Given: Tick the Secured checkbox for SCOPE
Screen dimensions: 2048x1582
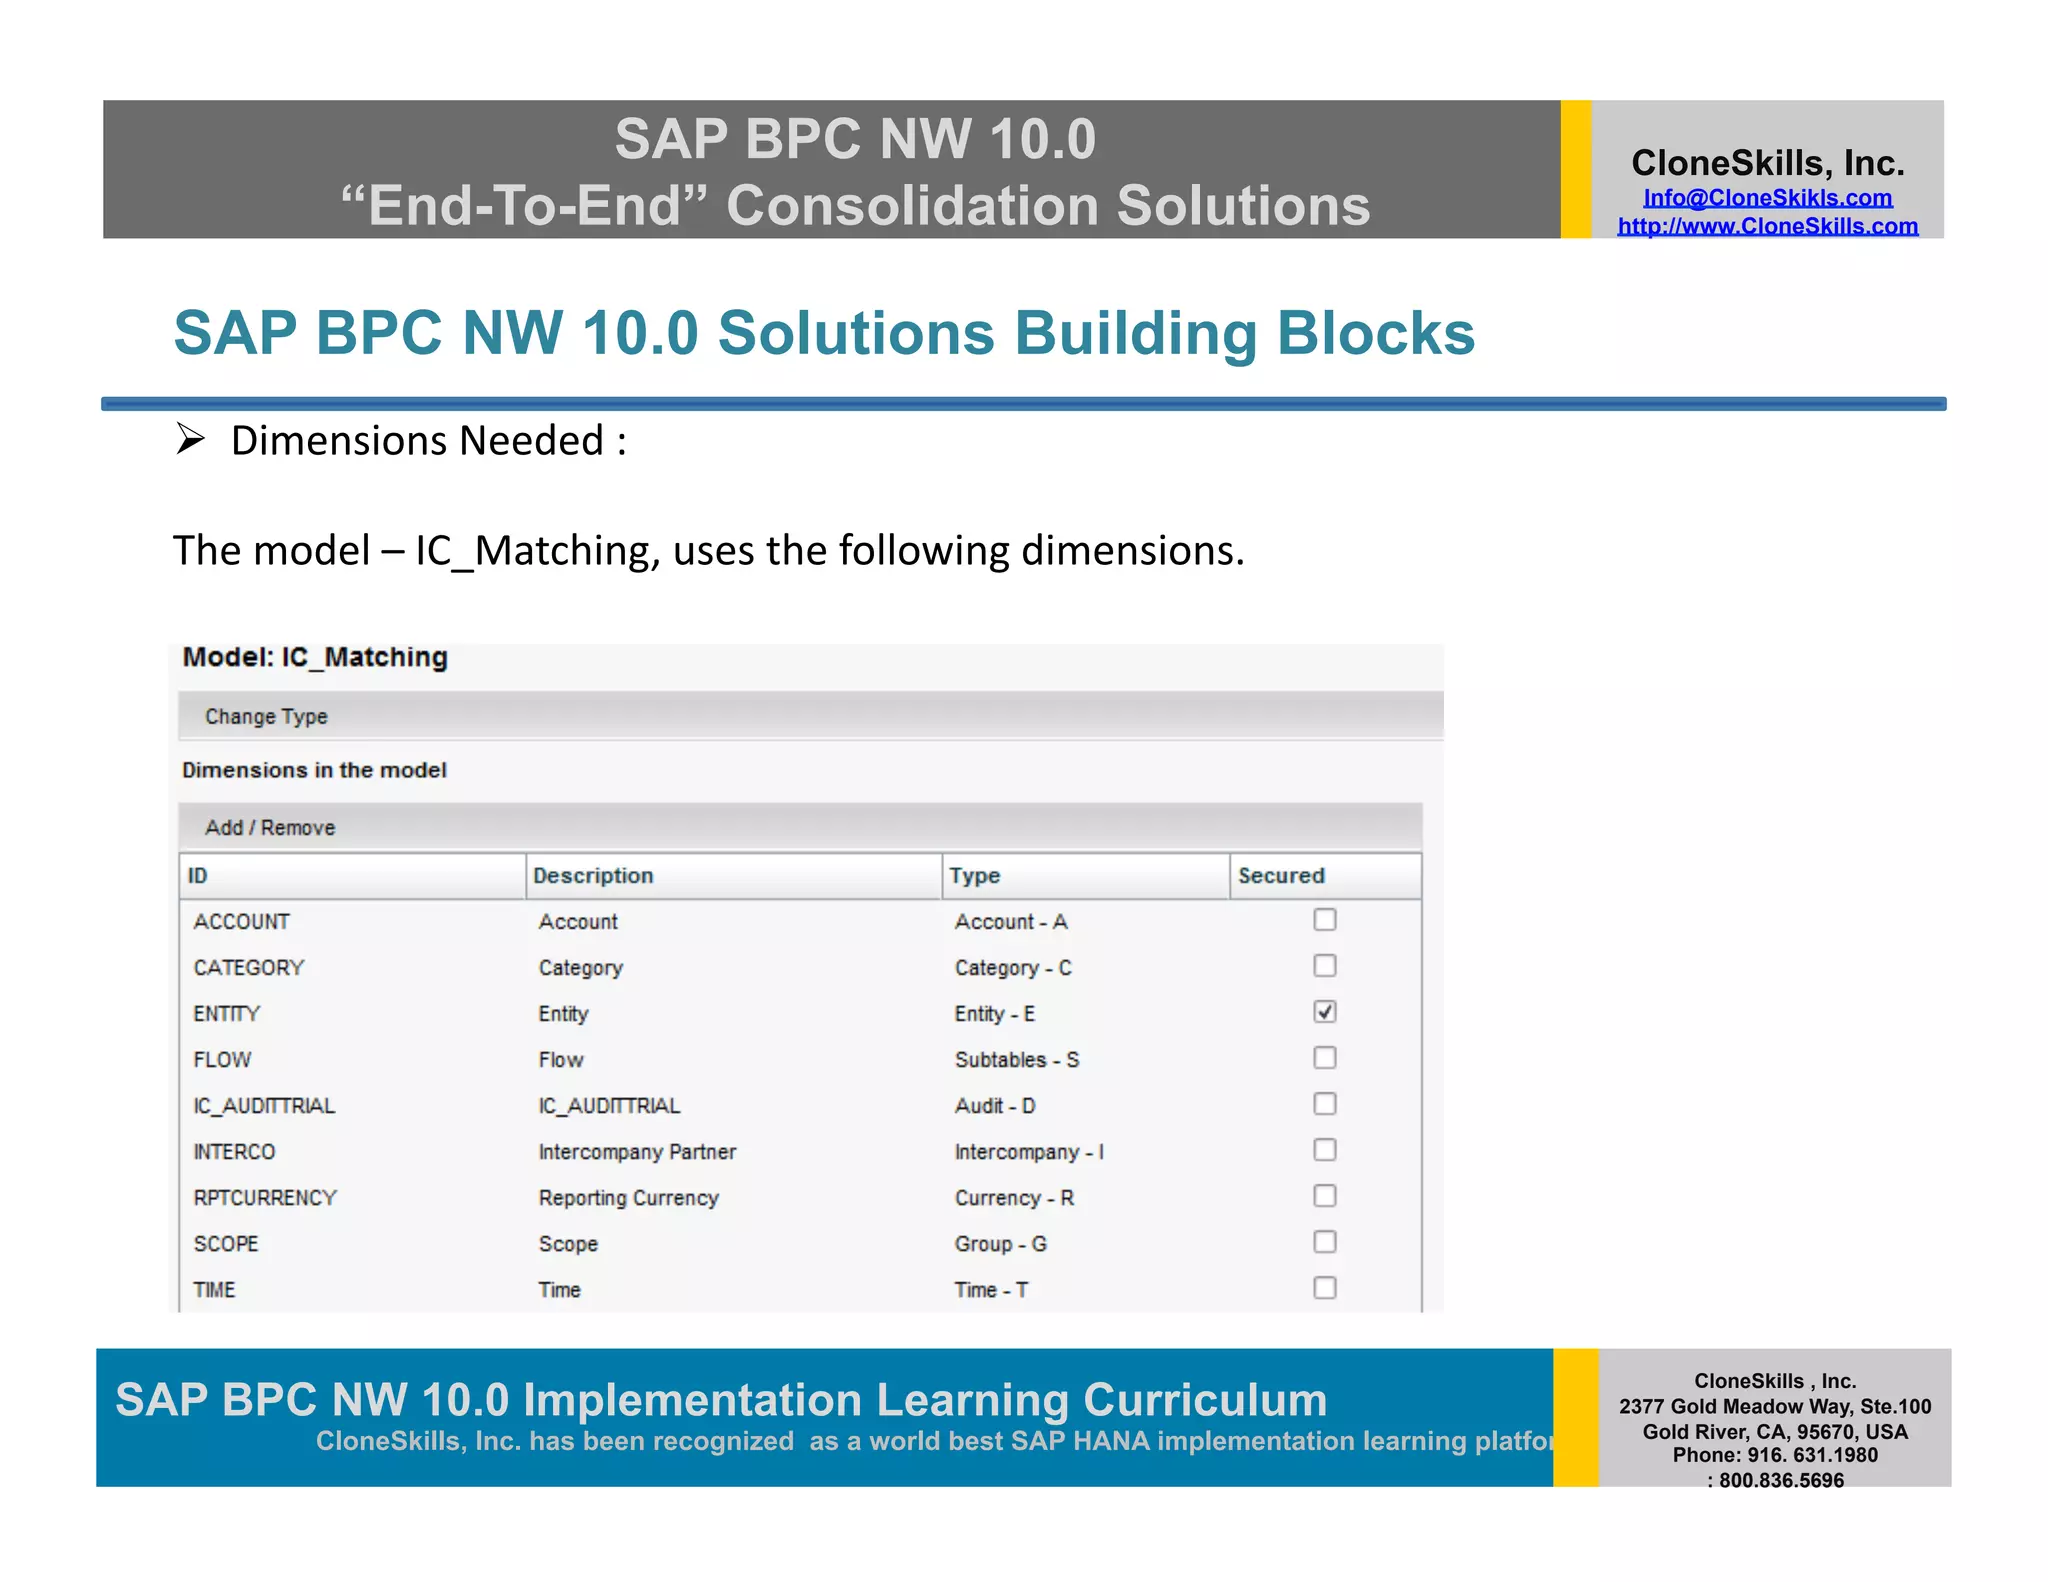Looking at the screenshot, I should 1324,1242.
